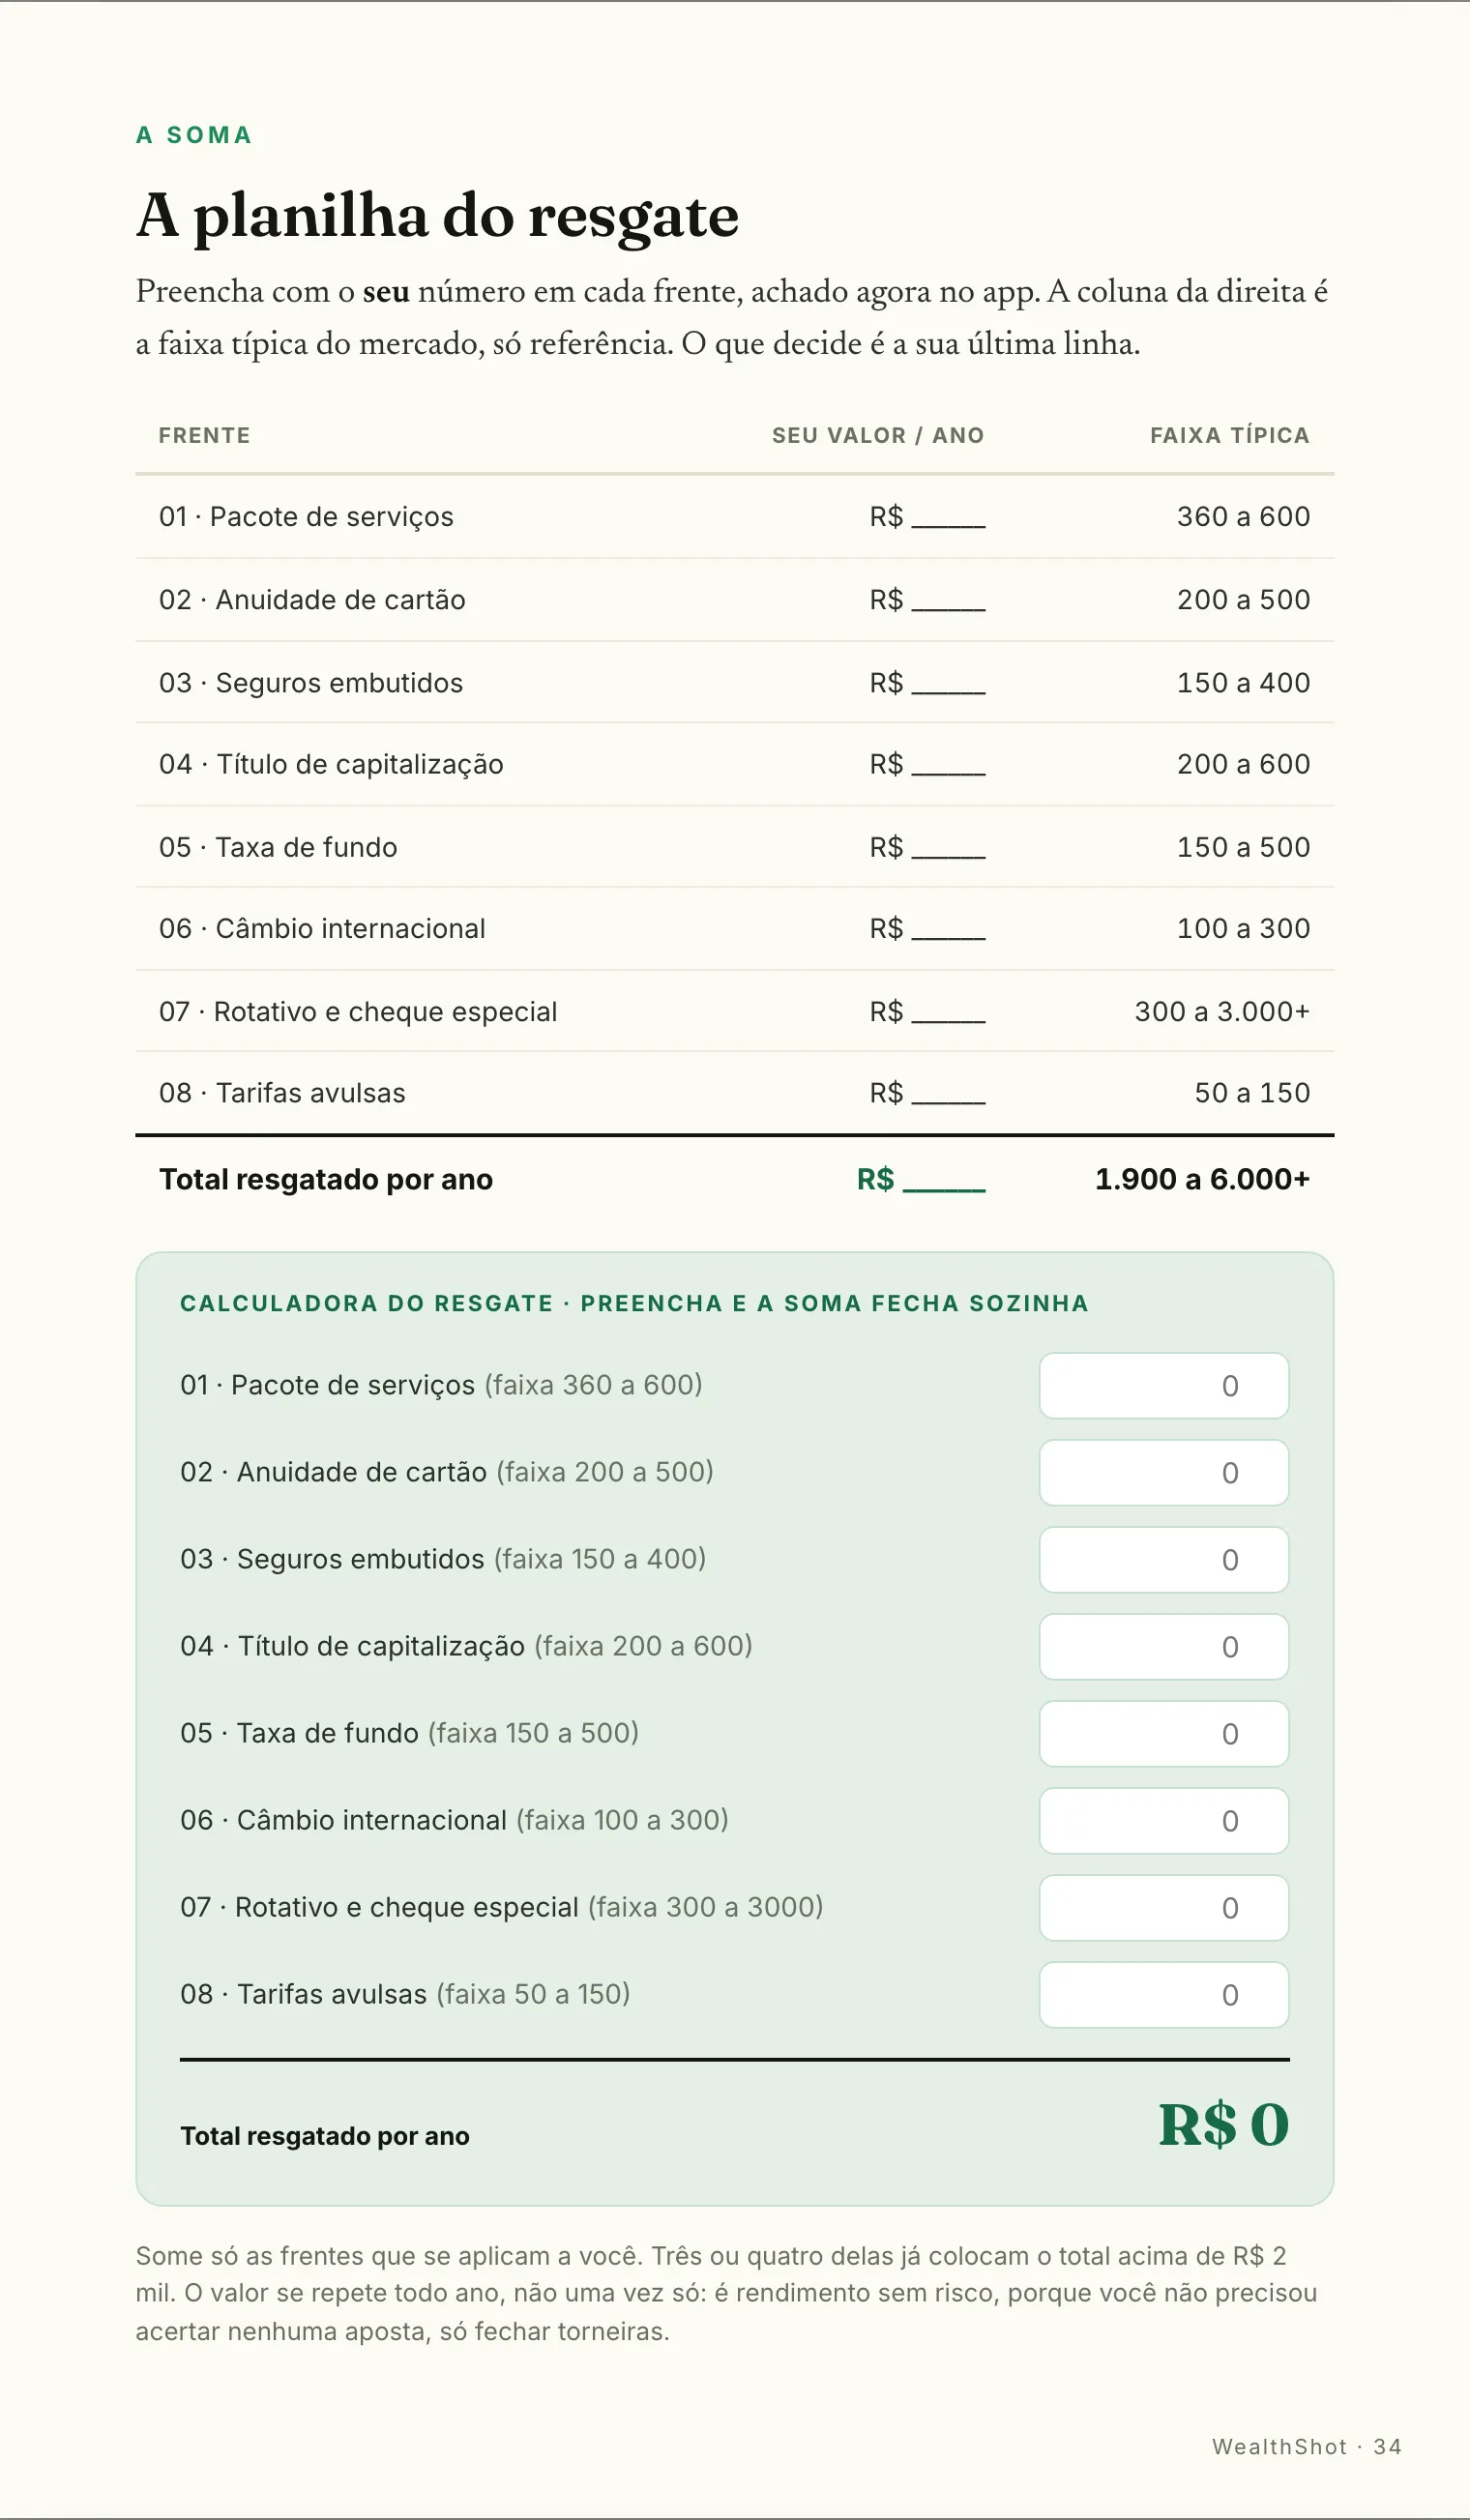1470x2520 pixels.
Task: Click the WealthShot page number footer
Action: coord(1306,2447)
